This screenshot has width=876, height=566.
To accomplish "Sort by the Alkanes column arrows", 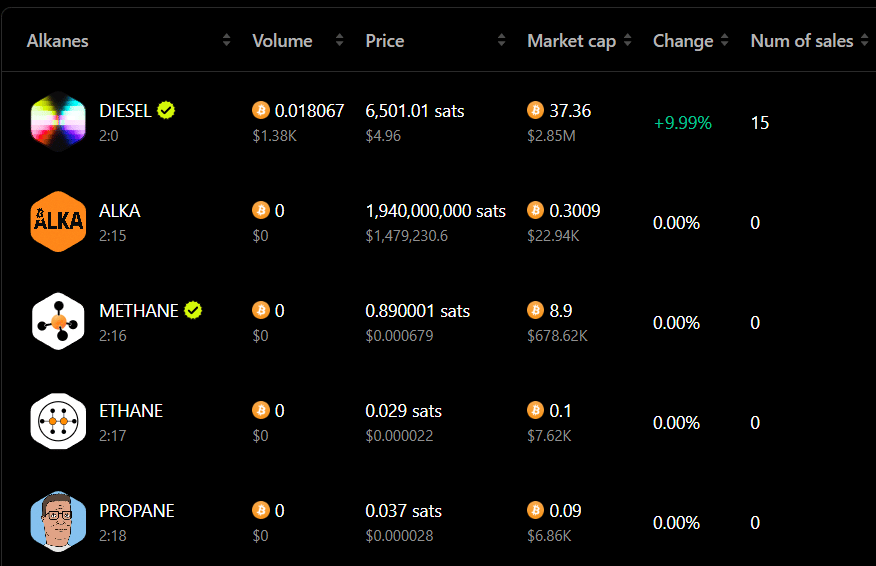I will coord(226,40).
